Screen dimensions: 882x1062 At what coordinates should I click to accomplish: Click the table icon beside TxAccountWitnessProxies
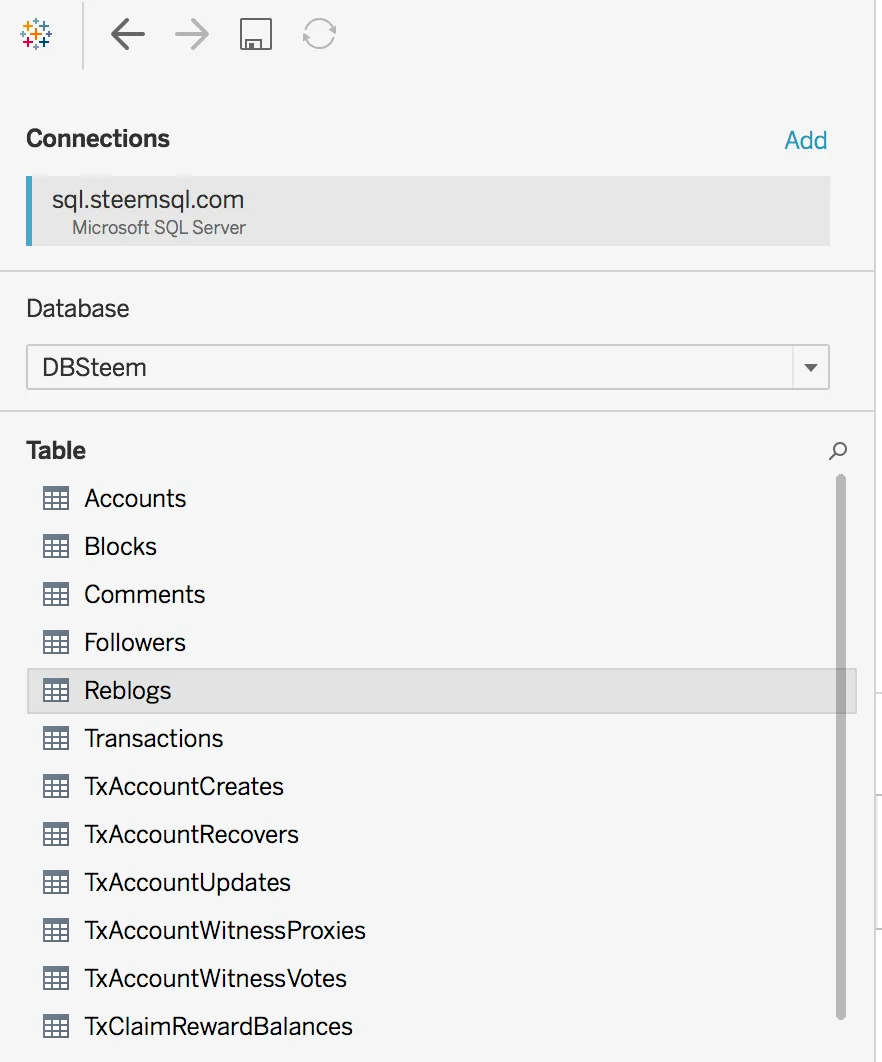click(x=56, y=931)
